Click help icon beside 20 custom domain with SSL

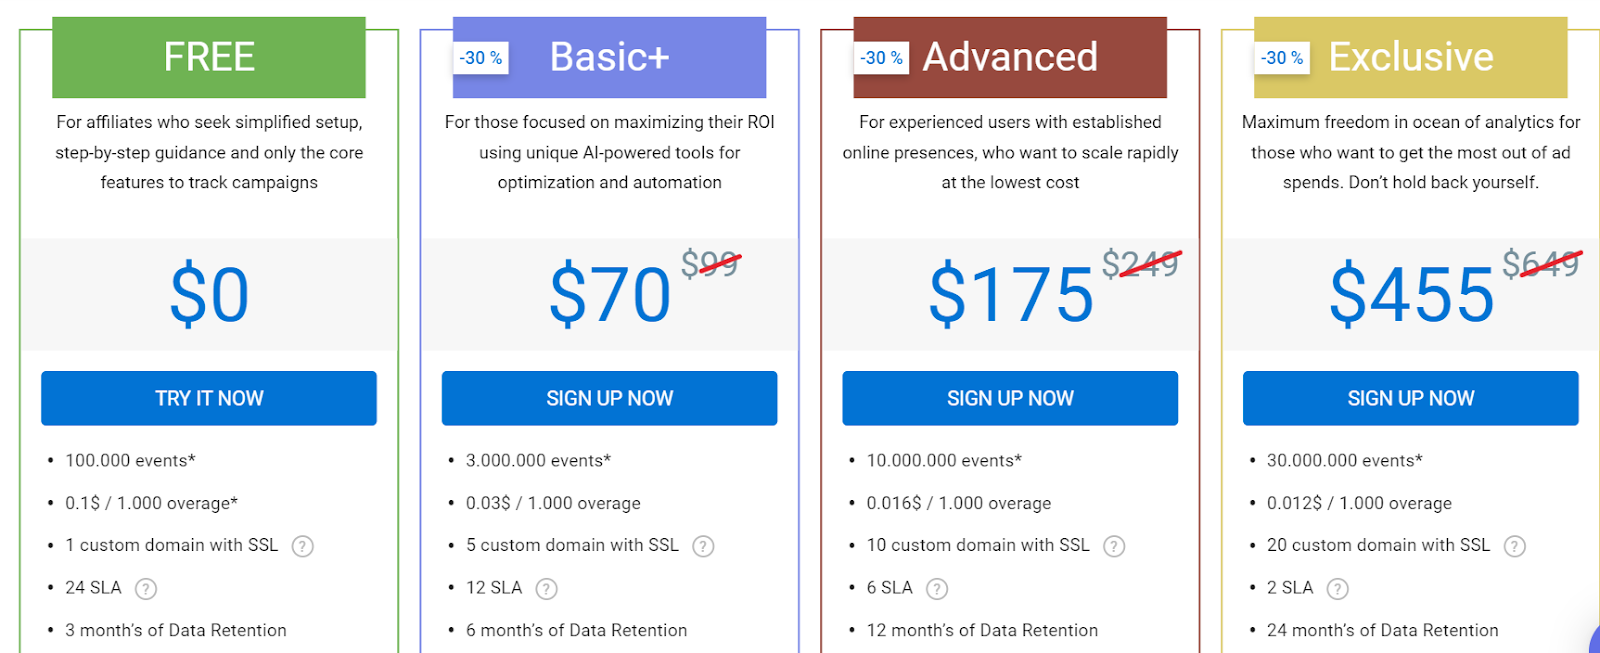pos(1515,546)
